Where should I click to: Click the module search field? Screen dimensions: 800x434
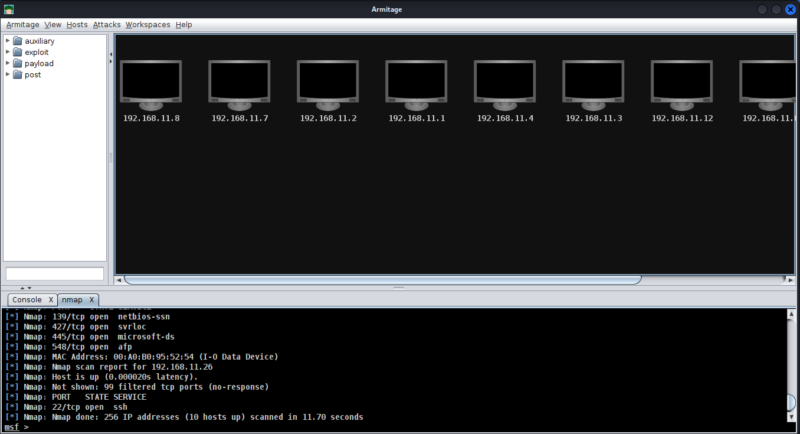55,274
